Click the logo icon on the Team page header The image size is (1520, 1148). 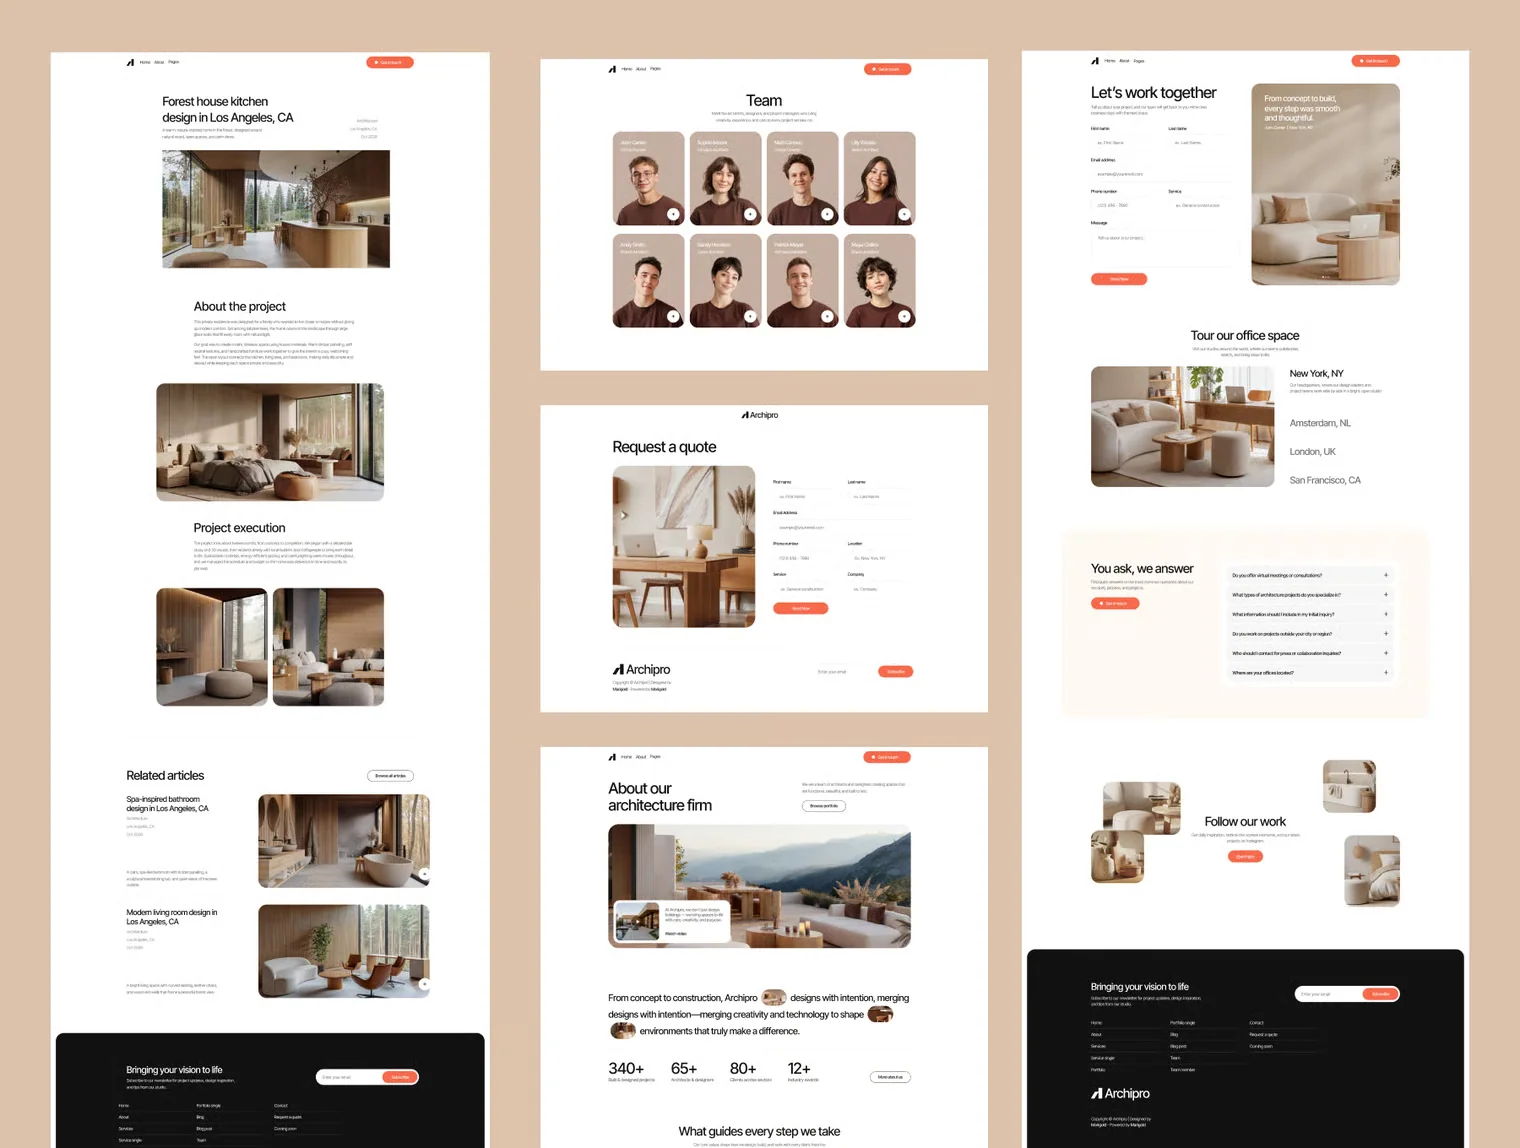pos(612,69)
